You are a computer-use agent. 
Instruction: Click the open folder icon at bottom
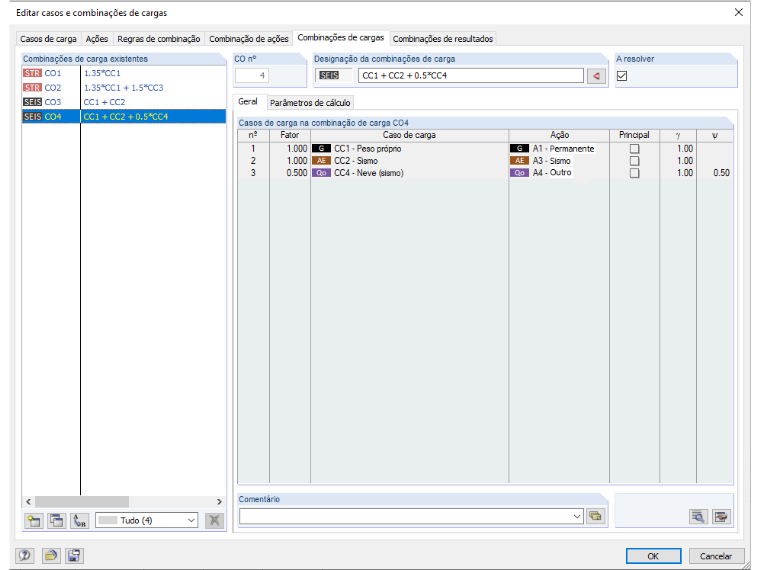[51, 555]
